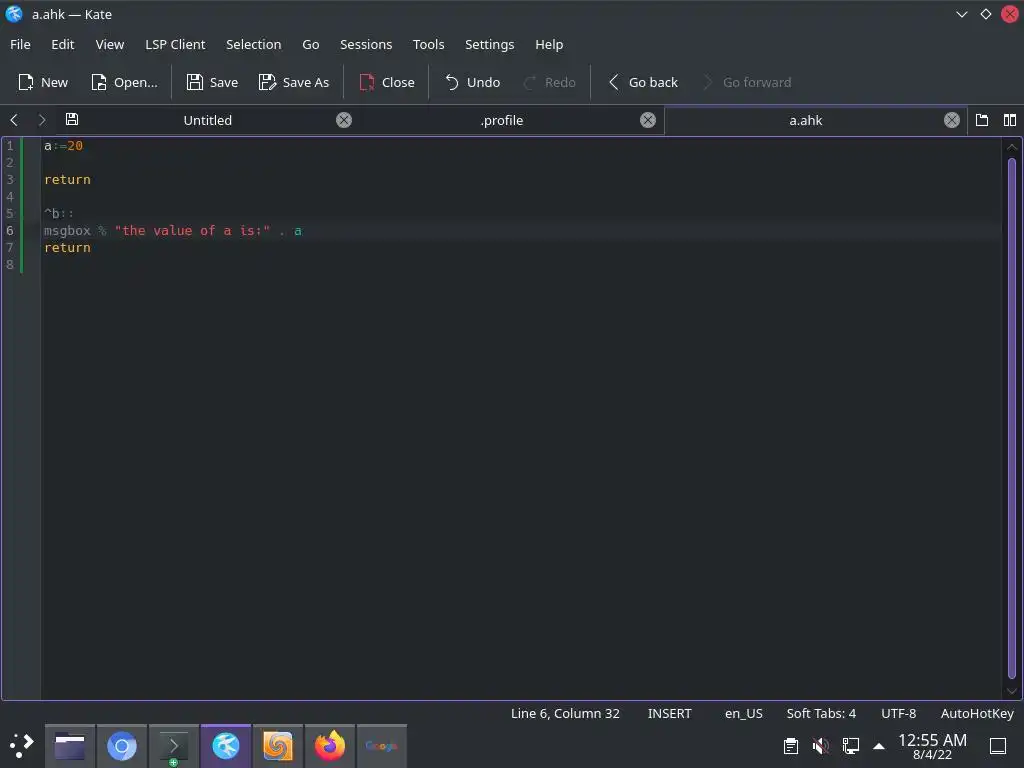Click the vertical scrollbar in editor

pos(1012,418)
